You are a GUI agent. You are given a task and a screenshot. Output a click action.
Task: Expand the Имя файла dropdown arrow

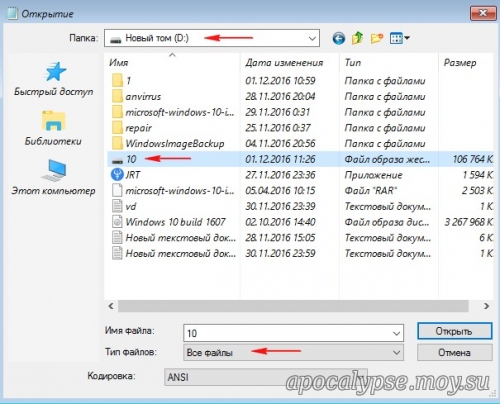point(396,333)
